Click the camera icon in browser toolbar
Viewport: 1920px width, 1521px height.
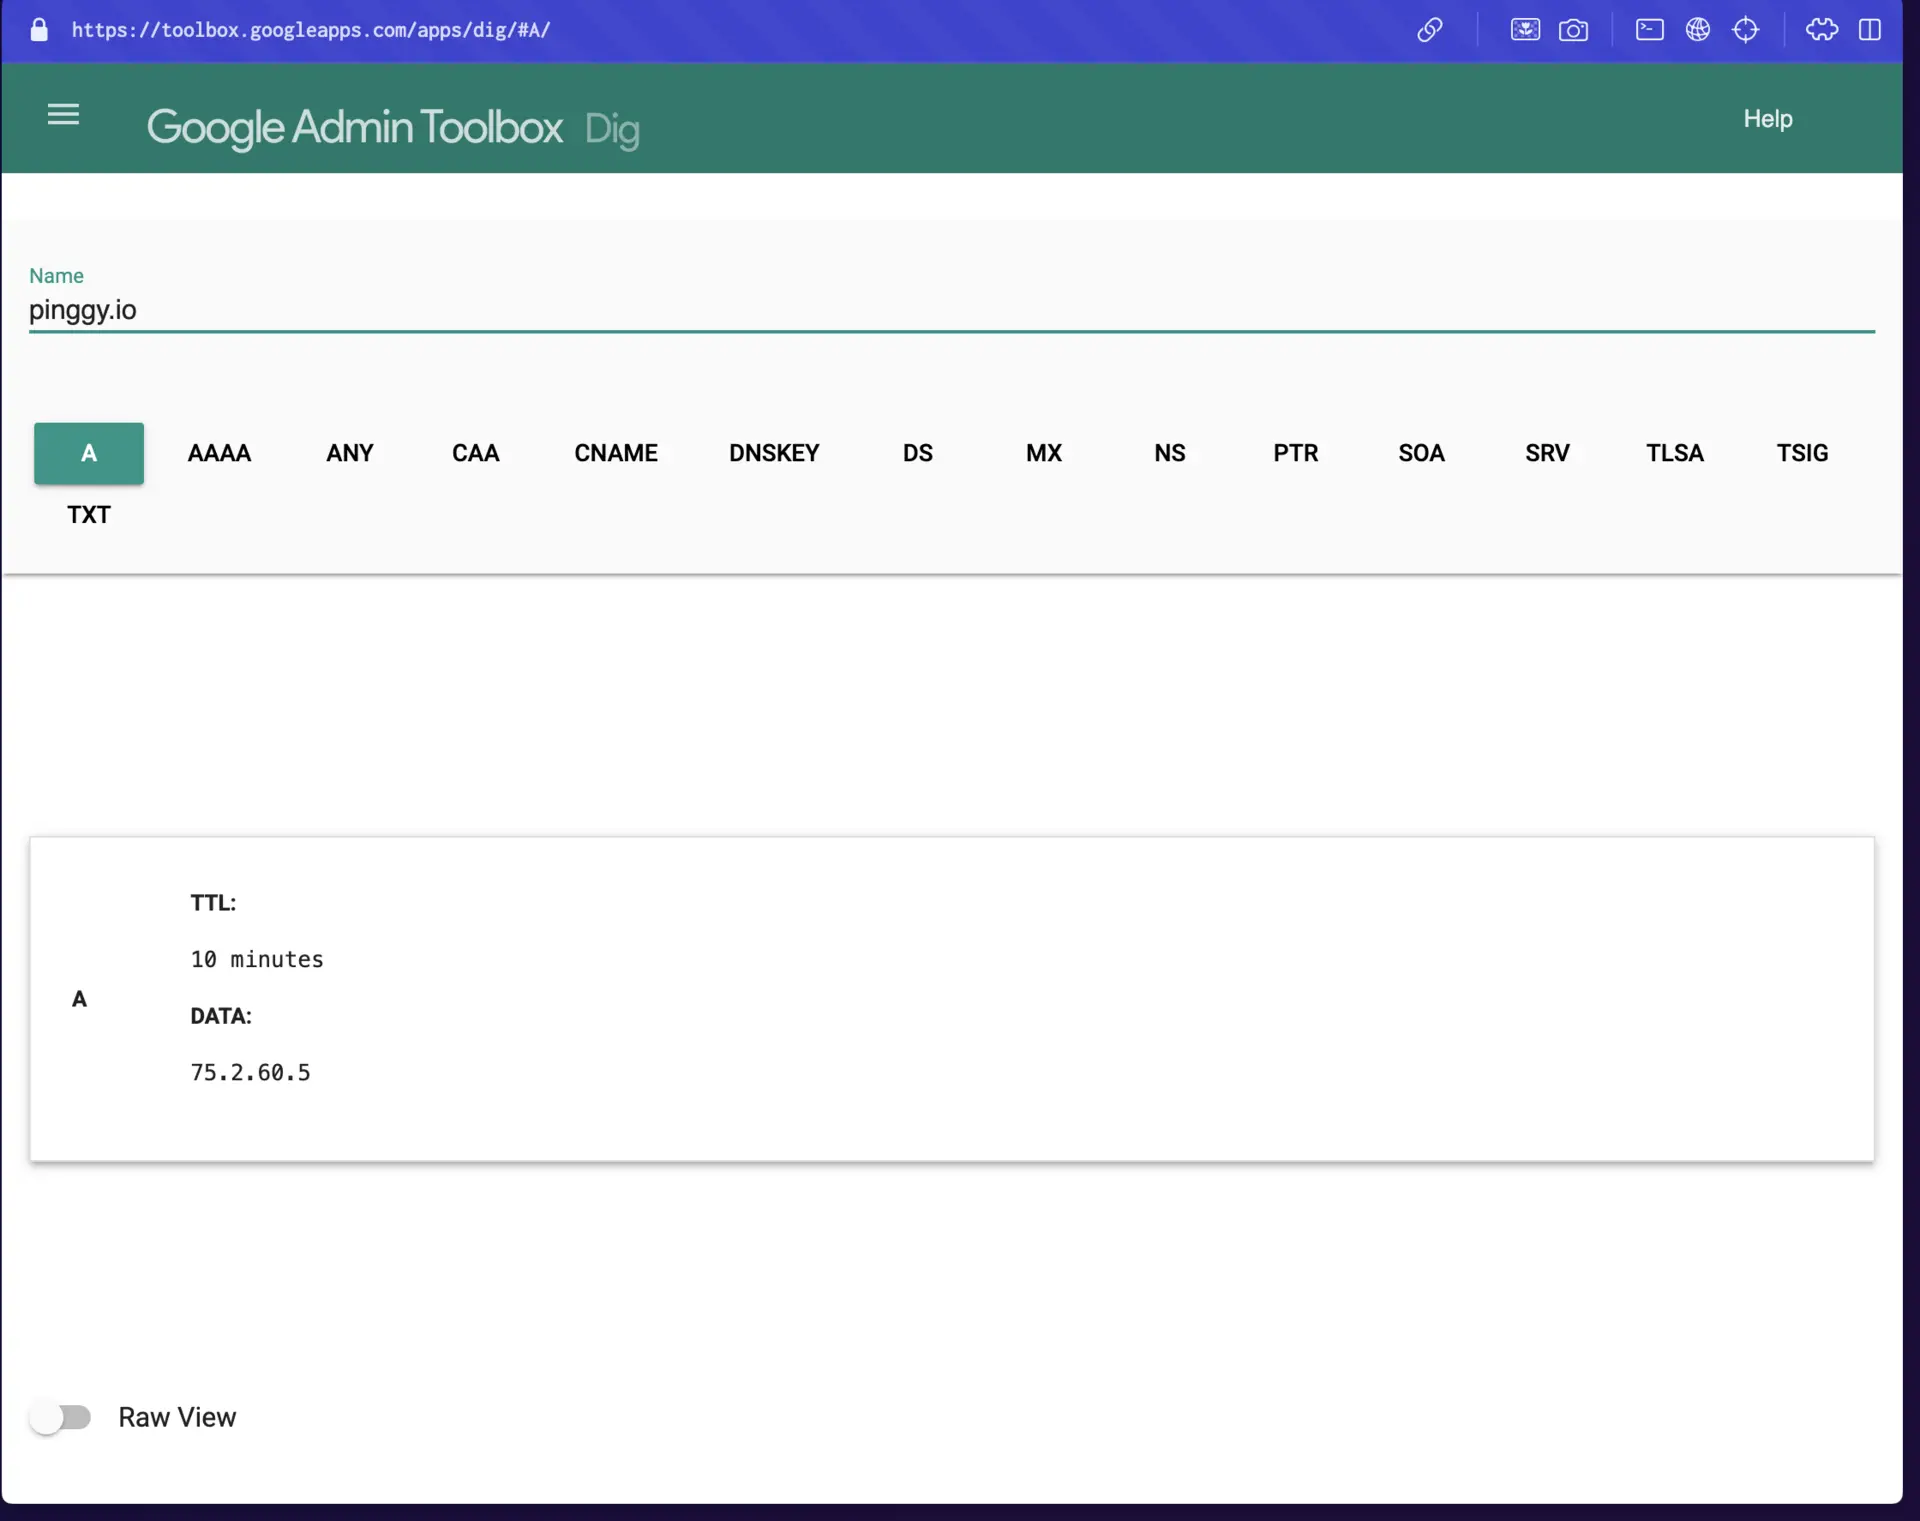tap(1574, 30)
